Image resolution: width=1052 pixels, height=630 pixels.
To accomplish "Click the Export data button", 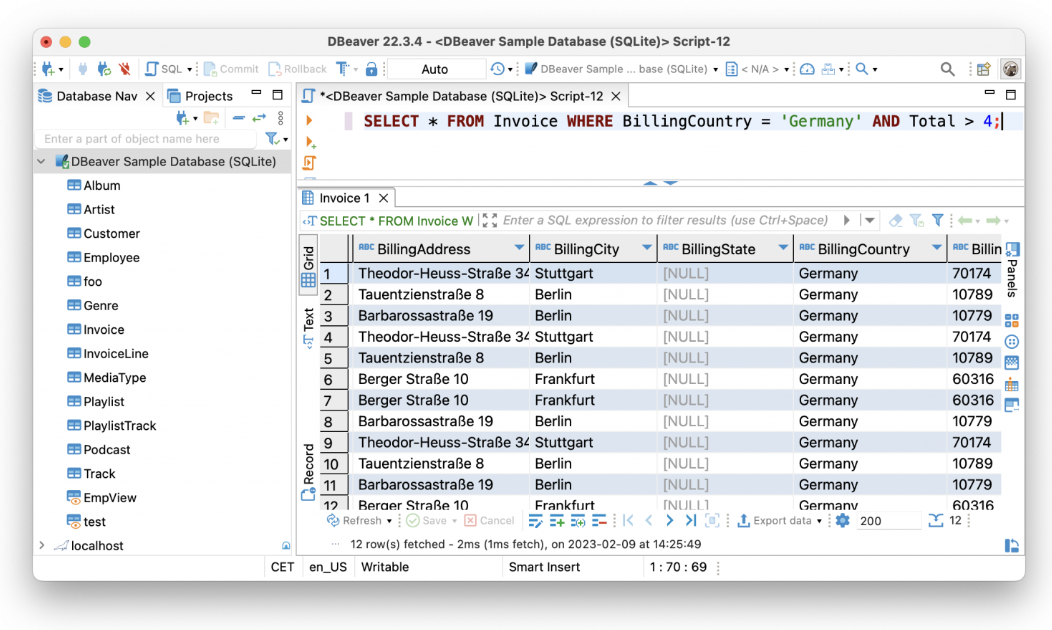I will (x=775, y=521).
